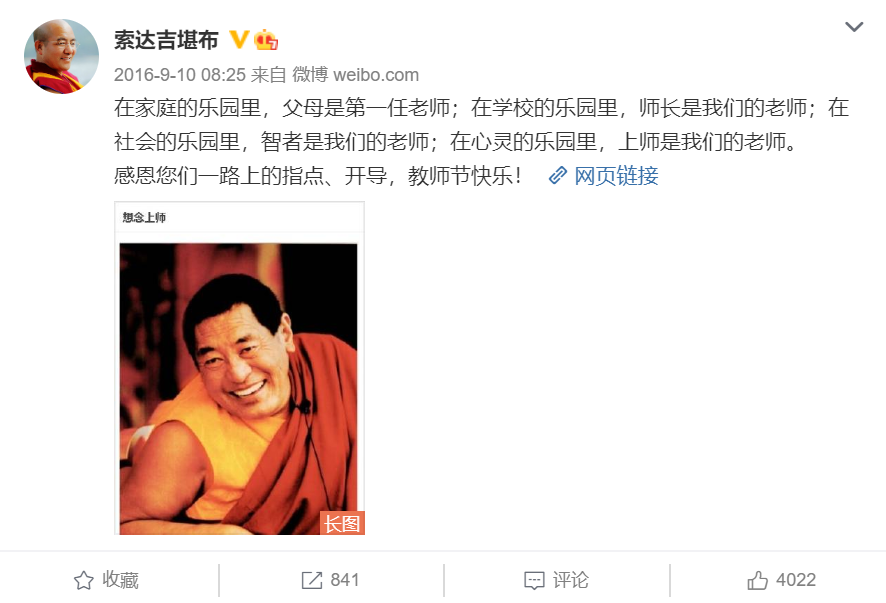Open the 网页链接 web link
Image resolution: width=886 pixels, height=603 pixels.
click(x=616, y=176)
